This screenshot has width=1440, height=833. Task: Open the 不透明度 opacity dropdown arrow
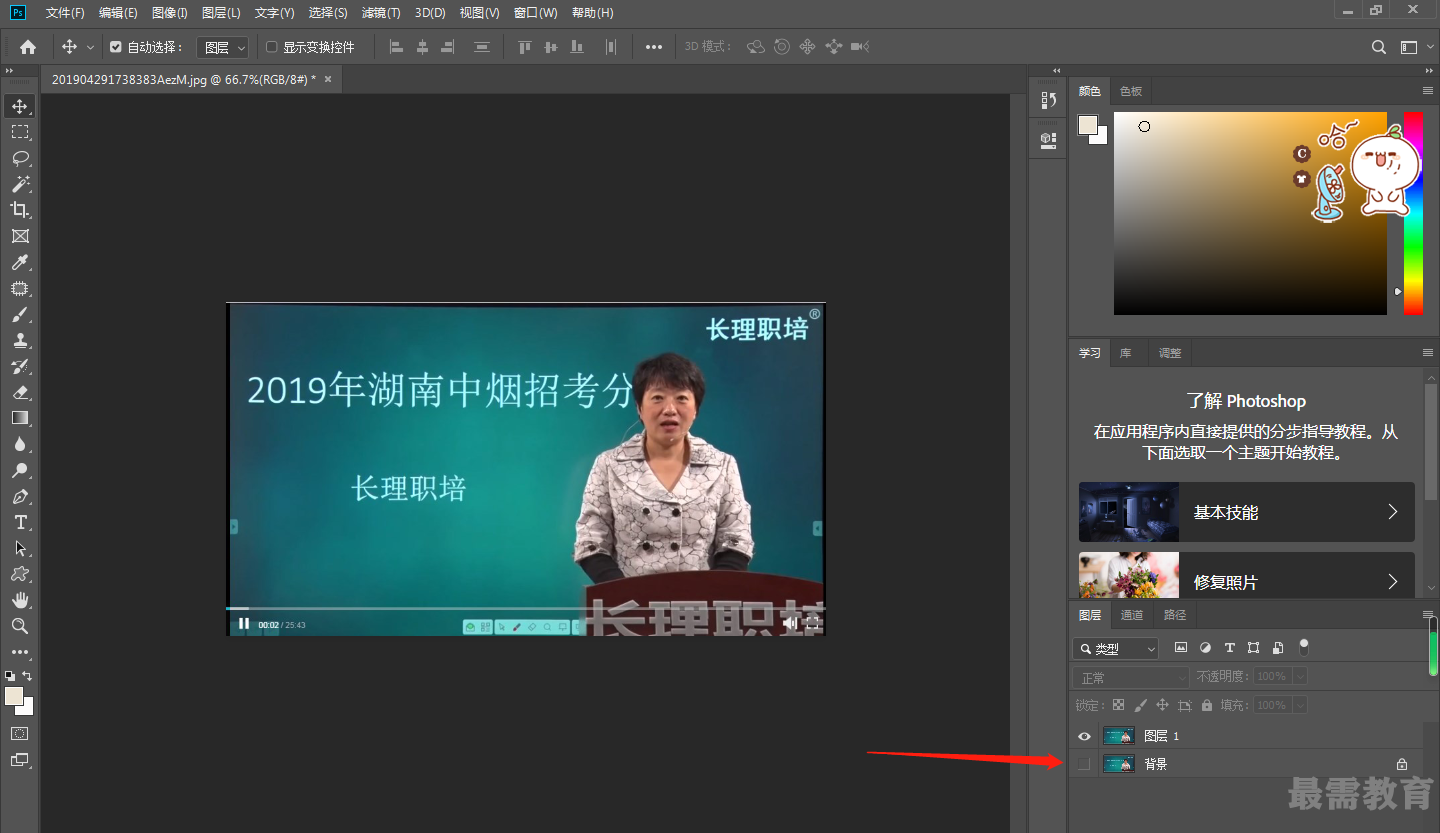[x=1300, y=677]
